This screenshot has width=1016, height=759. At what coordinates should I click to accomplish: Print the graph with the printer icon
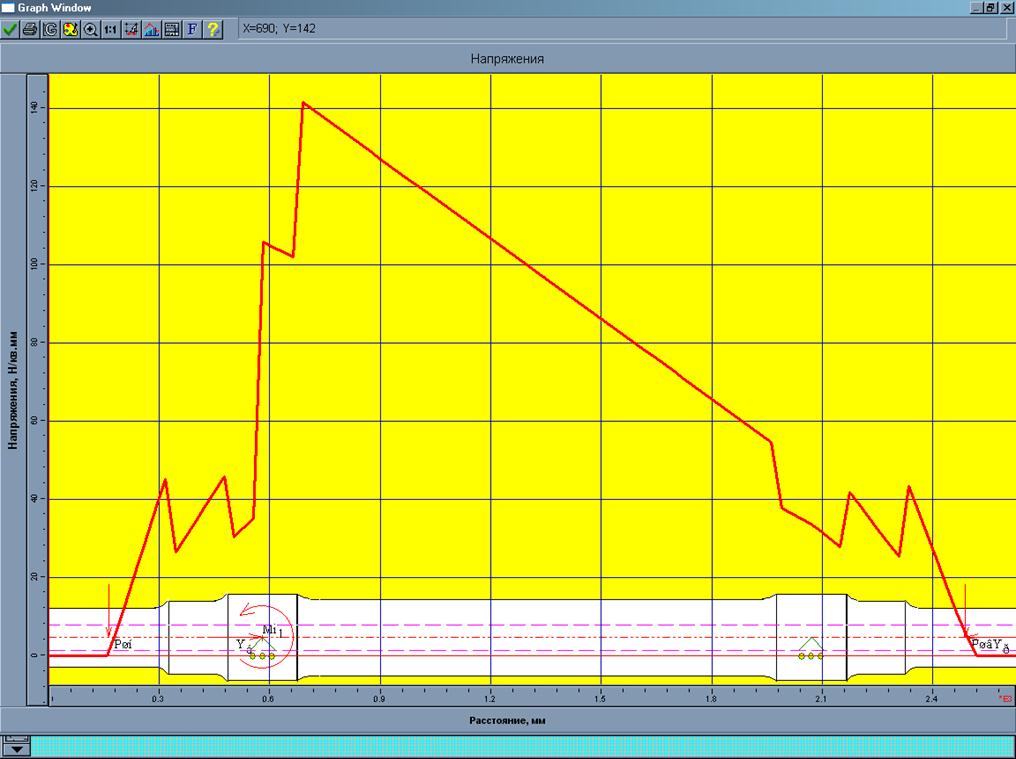(30, 29)
